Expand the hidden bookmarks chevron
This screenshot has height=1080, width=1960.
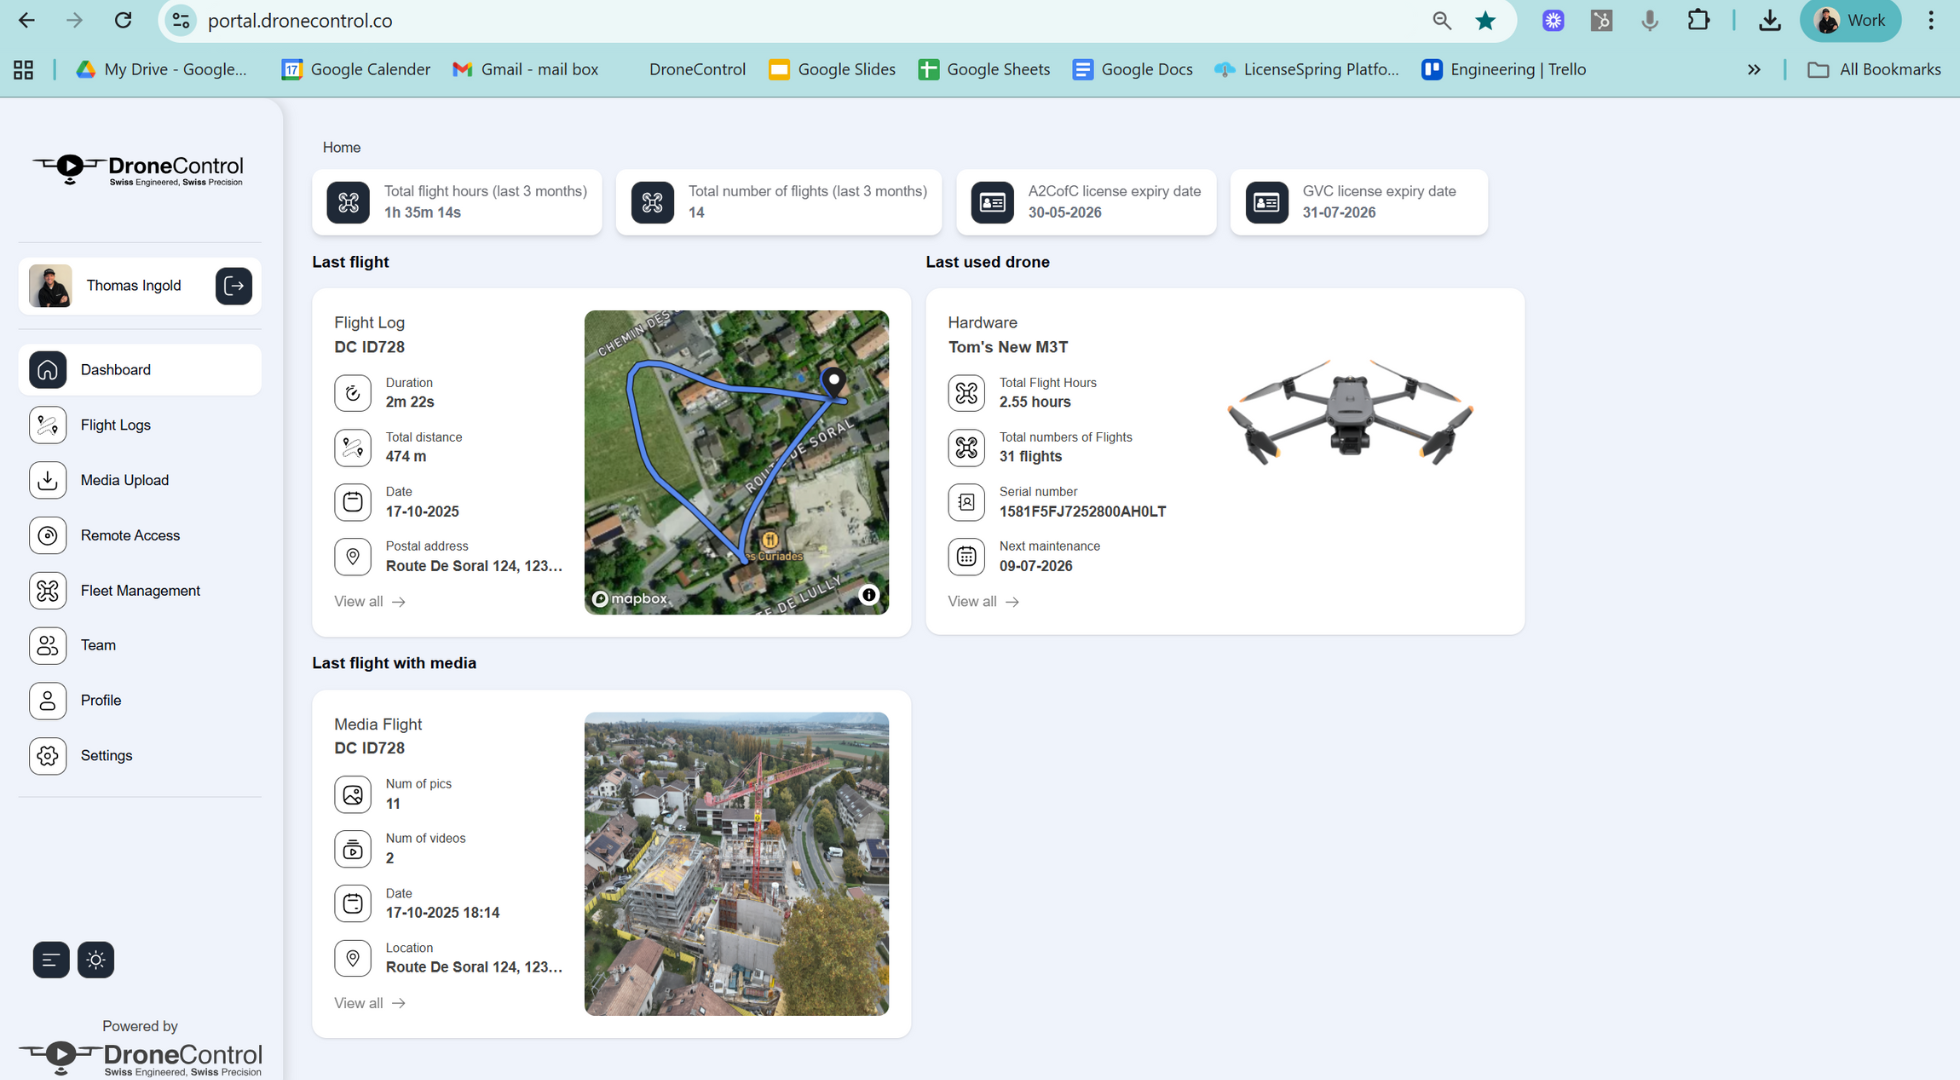[x=1754, y=69]
